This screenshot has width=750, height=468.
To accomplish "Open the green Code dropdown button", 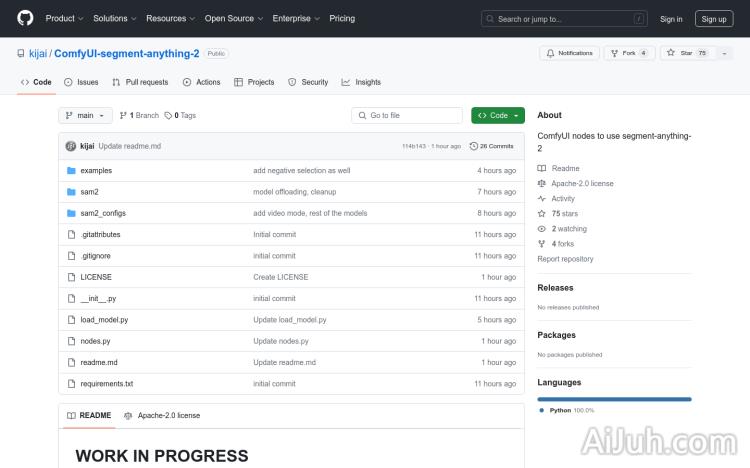I will point(498,115).
